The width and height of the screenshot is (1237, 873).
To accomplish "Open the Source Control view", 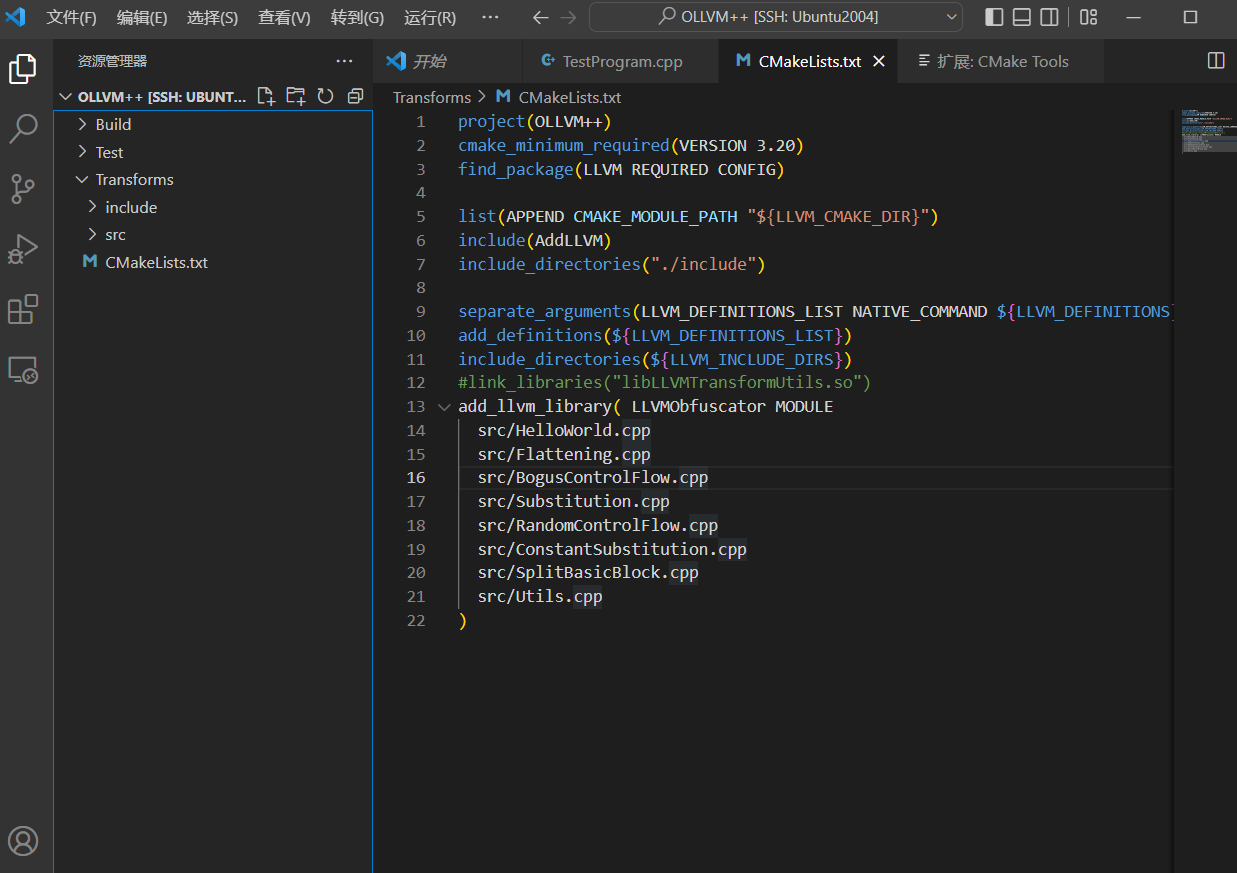I will (x=23, y=188).
